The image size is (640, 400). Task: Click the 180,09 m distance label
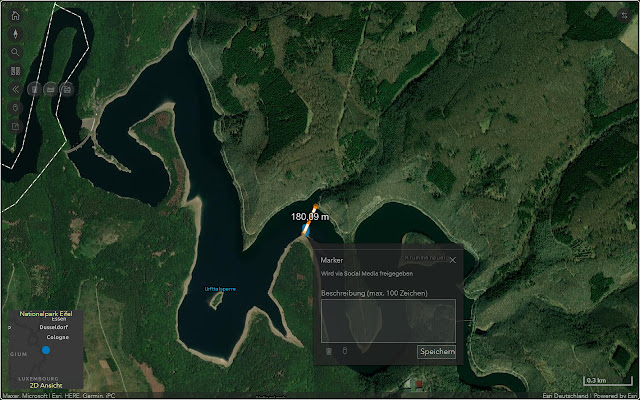[x=310, y=217]
